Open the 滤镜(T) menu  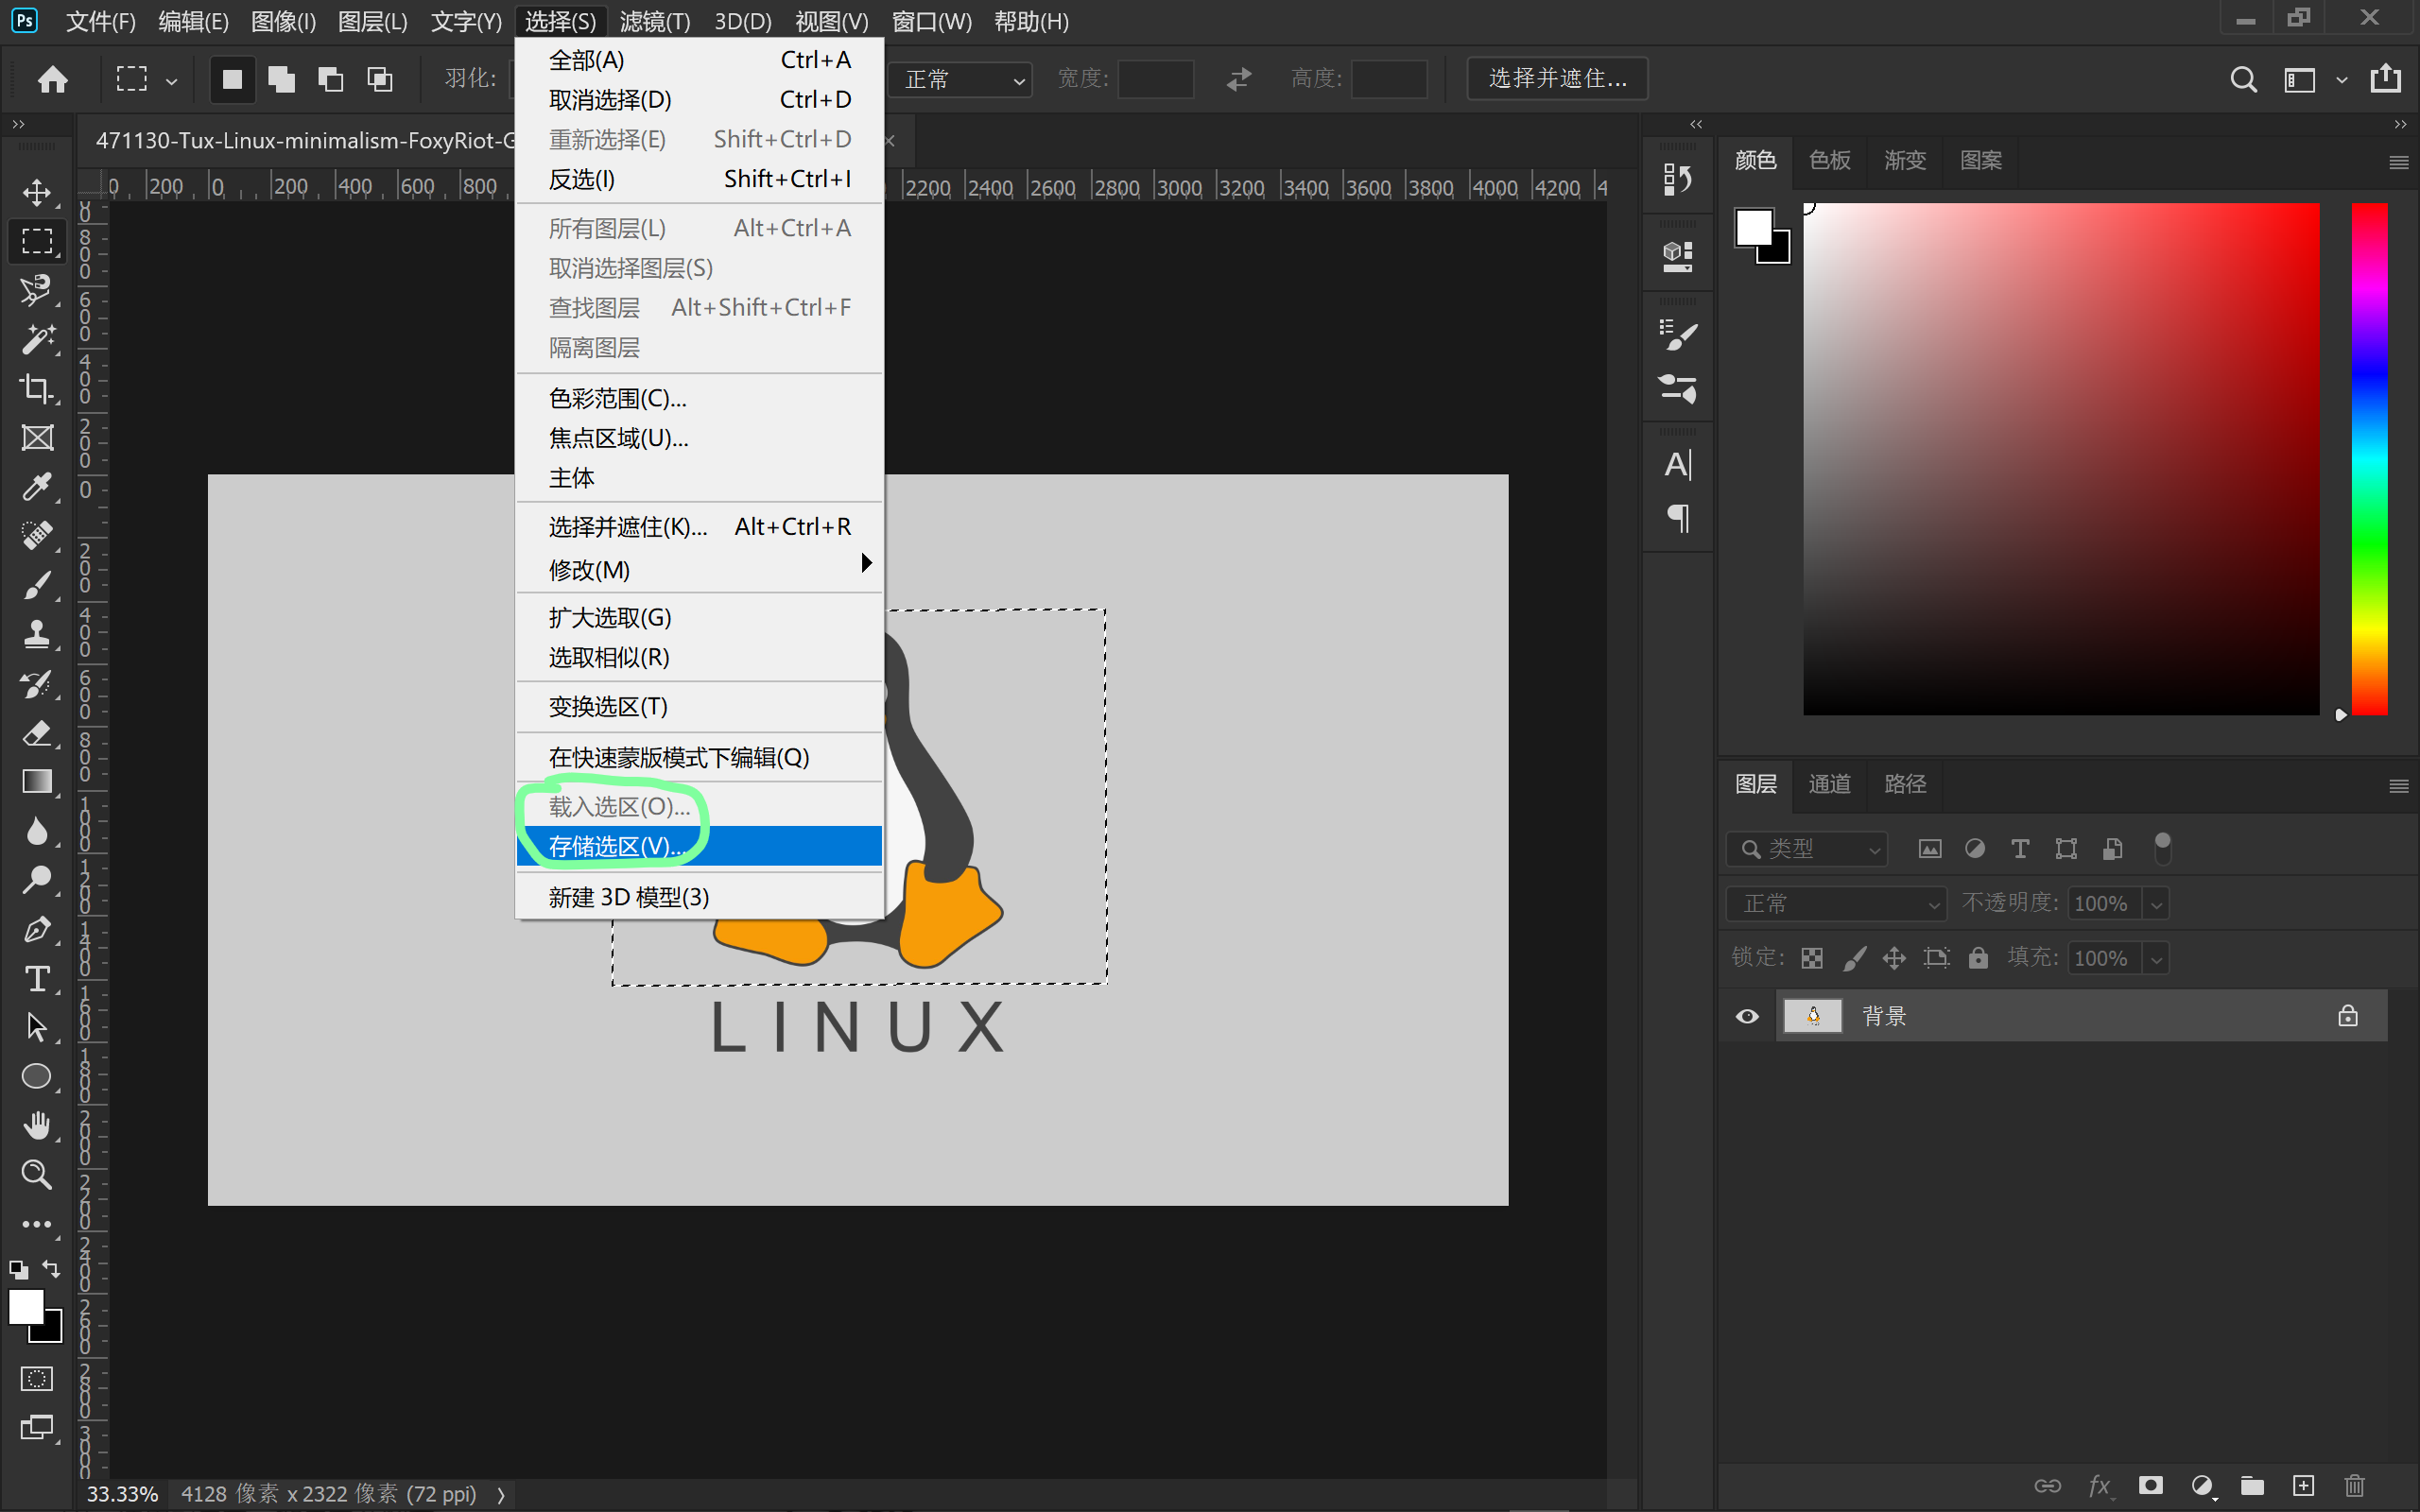pyautogui.click(x=655, y=21)
